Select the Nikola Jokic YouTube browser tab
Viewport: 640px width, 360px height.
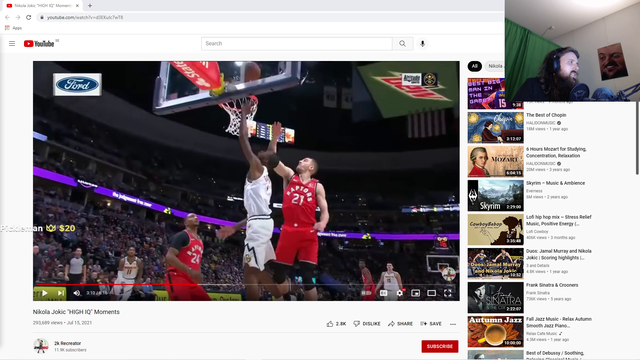pos(41,6)
